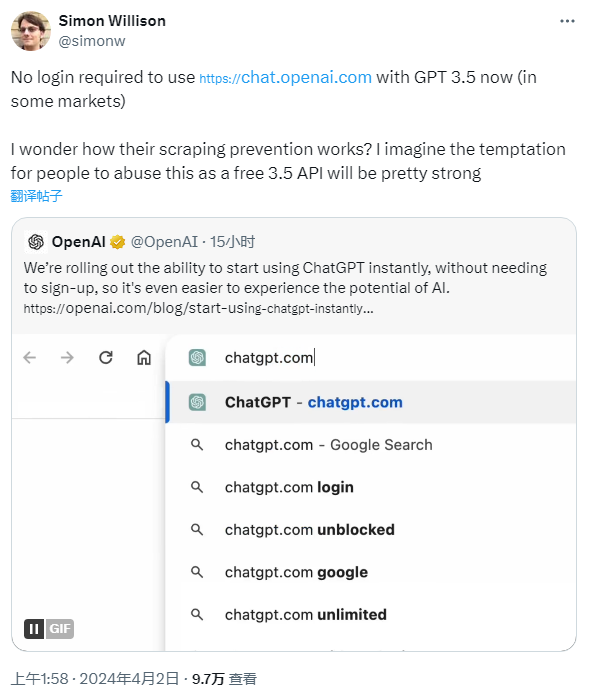This screenshot has width=592, height=692.
Task: Choose the chatgpt.com login suggestion
Action: [371, 487]
